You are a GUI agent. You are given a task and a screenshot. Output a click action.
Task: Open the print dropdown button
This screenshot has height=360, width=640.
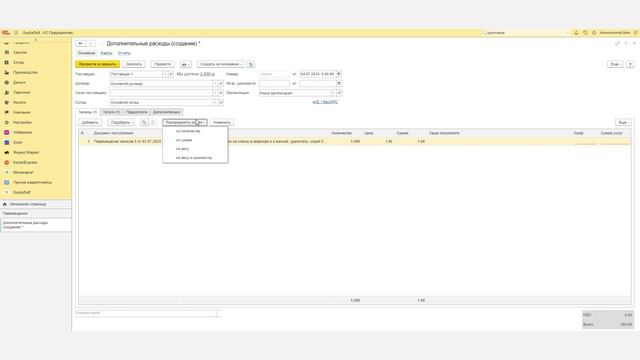[185, 64]
